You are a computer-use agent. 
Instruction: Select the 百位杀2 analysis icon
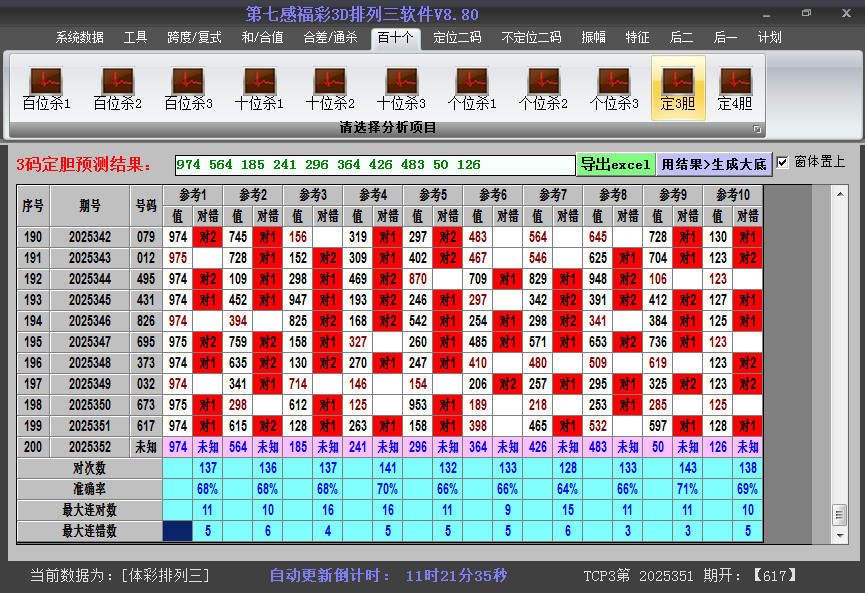tap(117, 88)
